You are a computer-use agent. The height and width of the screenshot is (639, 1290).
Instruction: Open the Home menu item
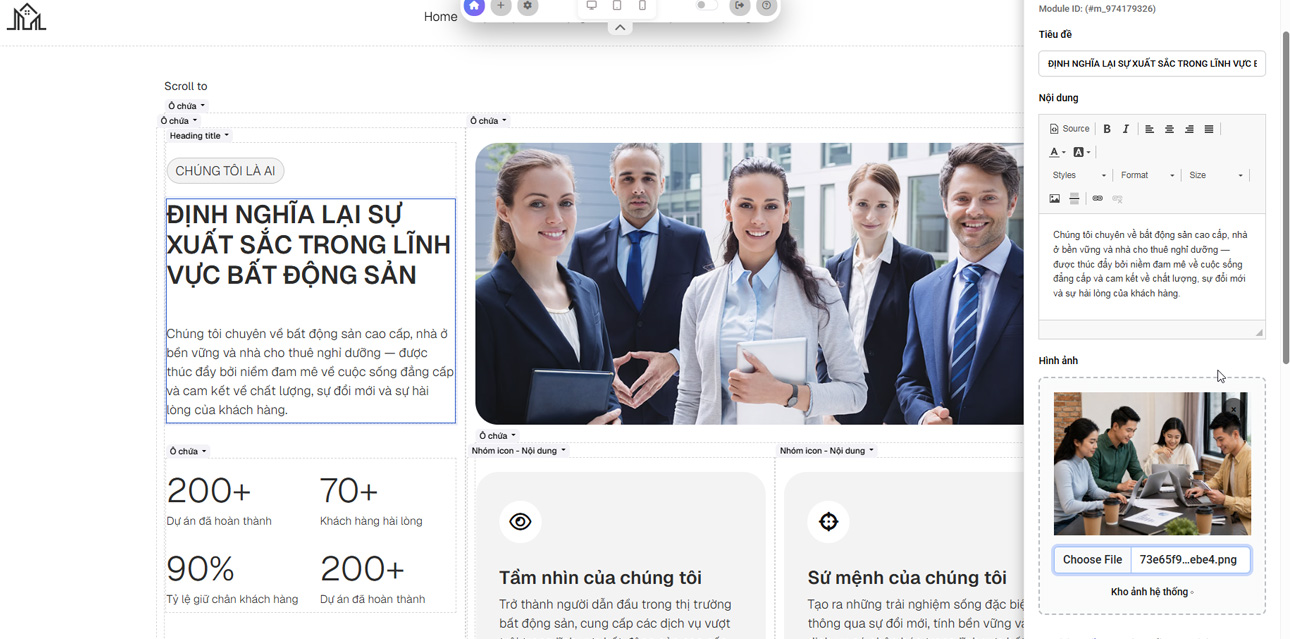point(440,17)
